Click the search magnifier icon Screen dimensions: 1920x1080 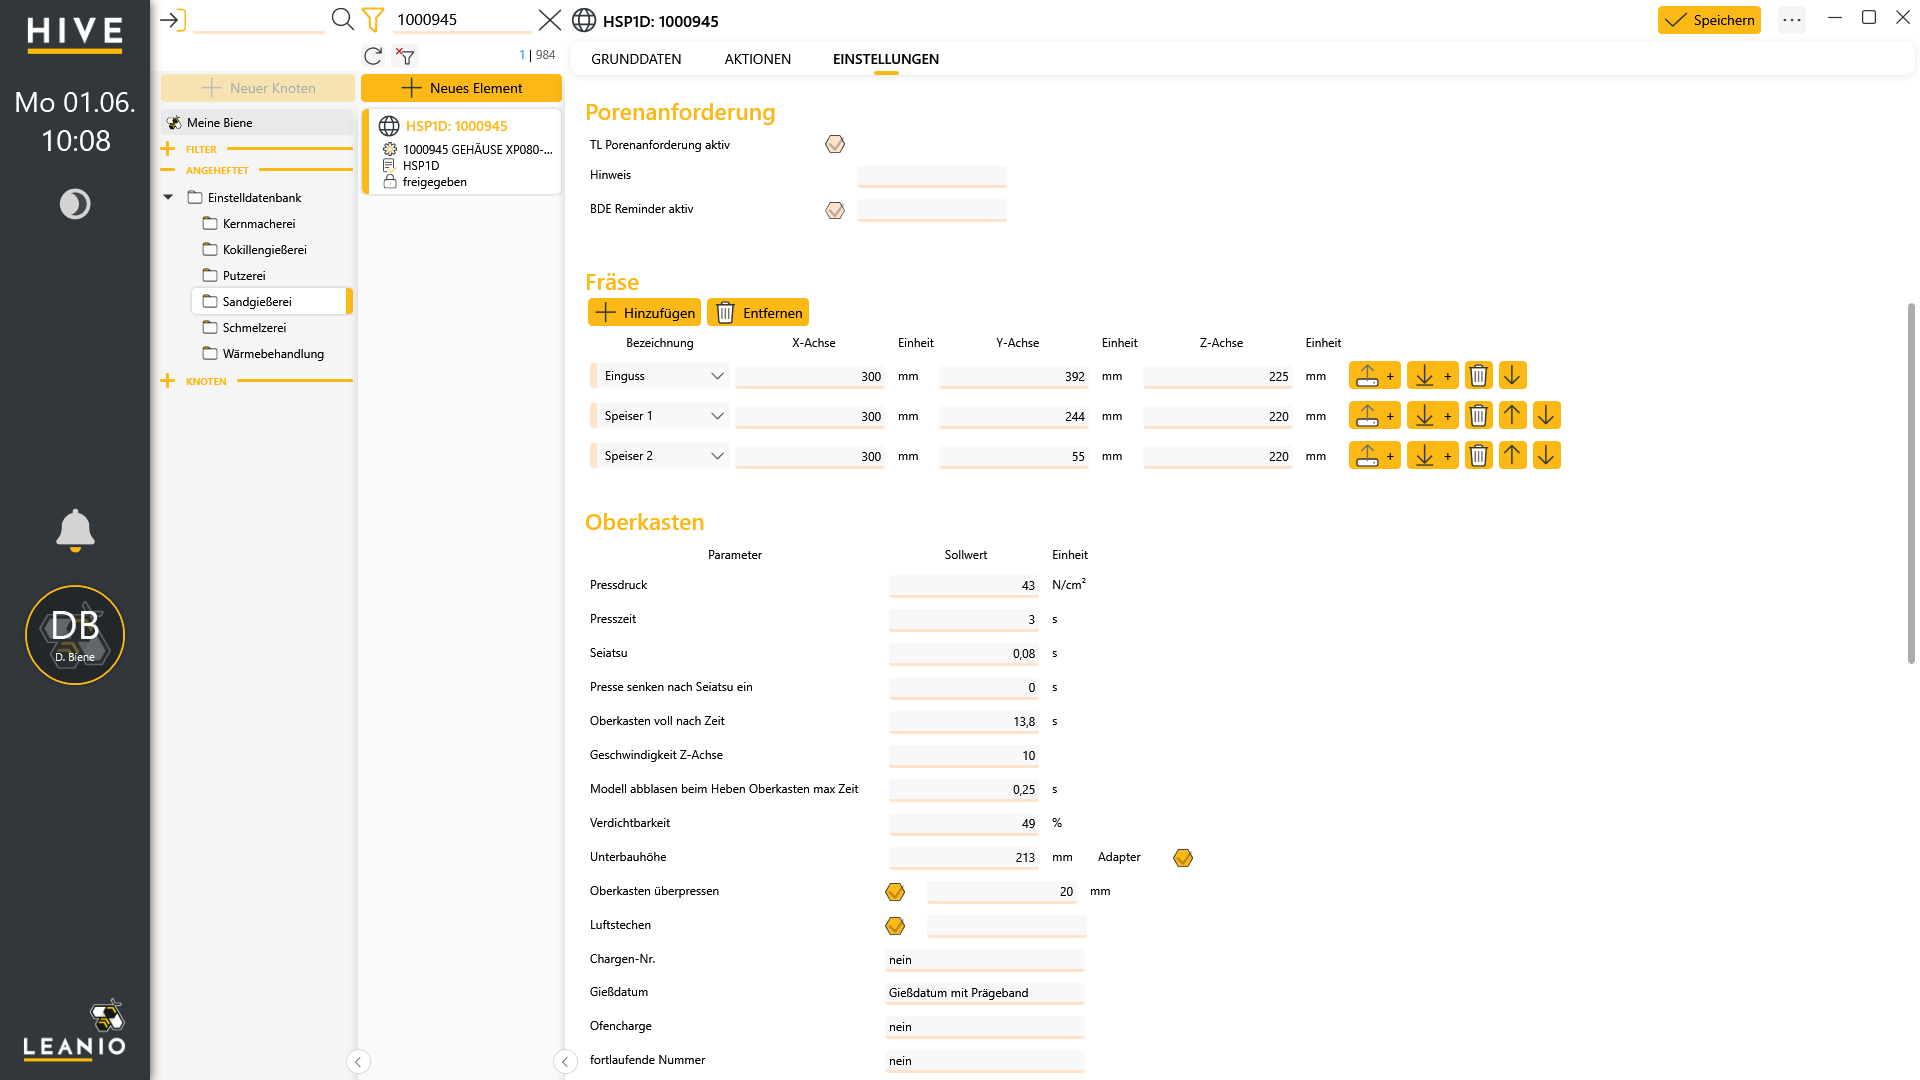[342, 19]
